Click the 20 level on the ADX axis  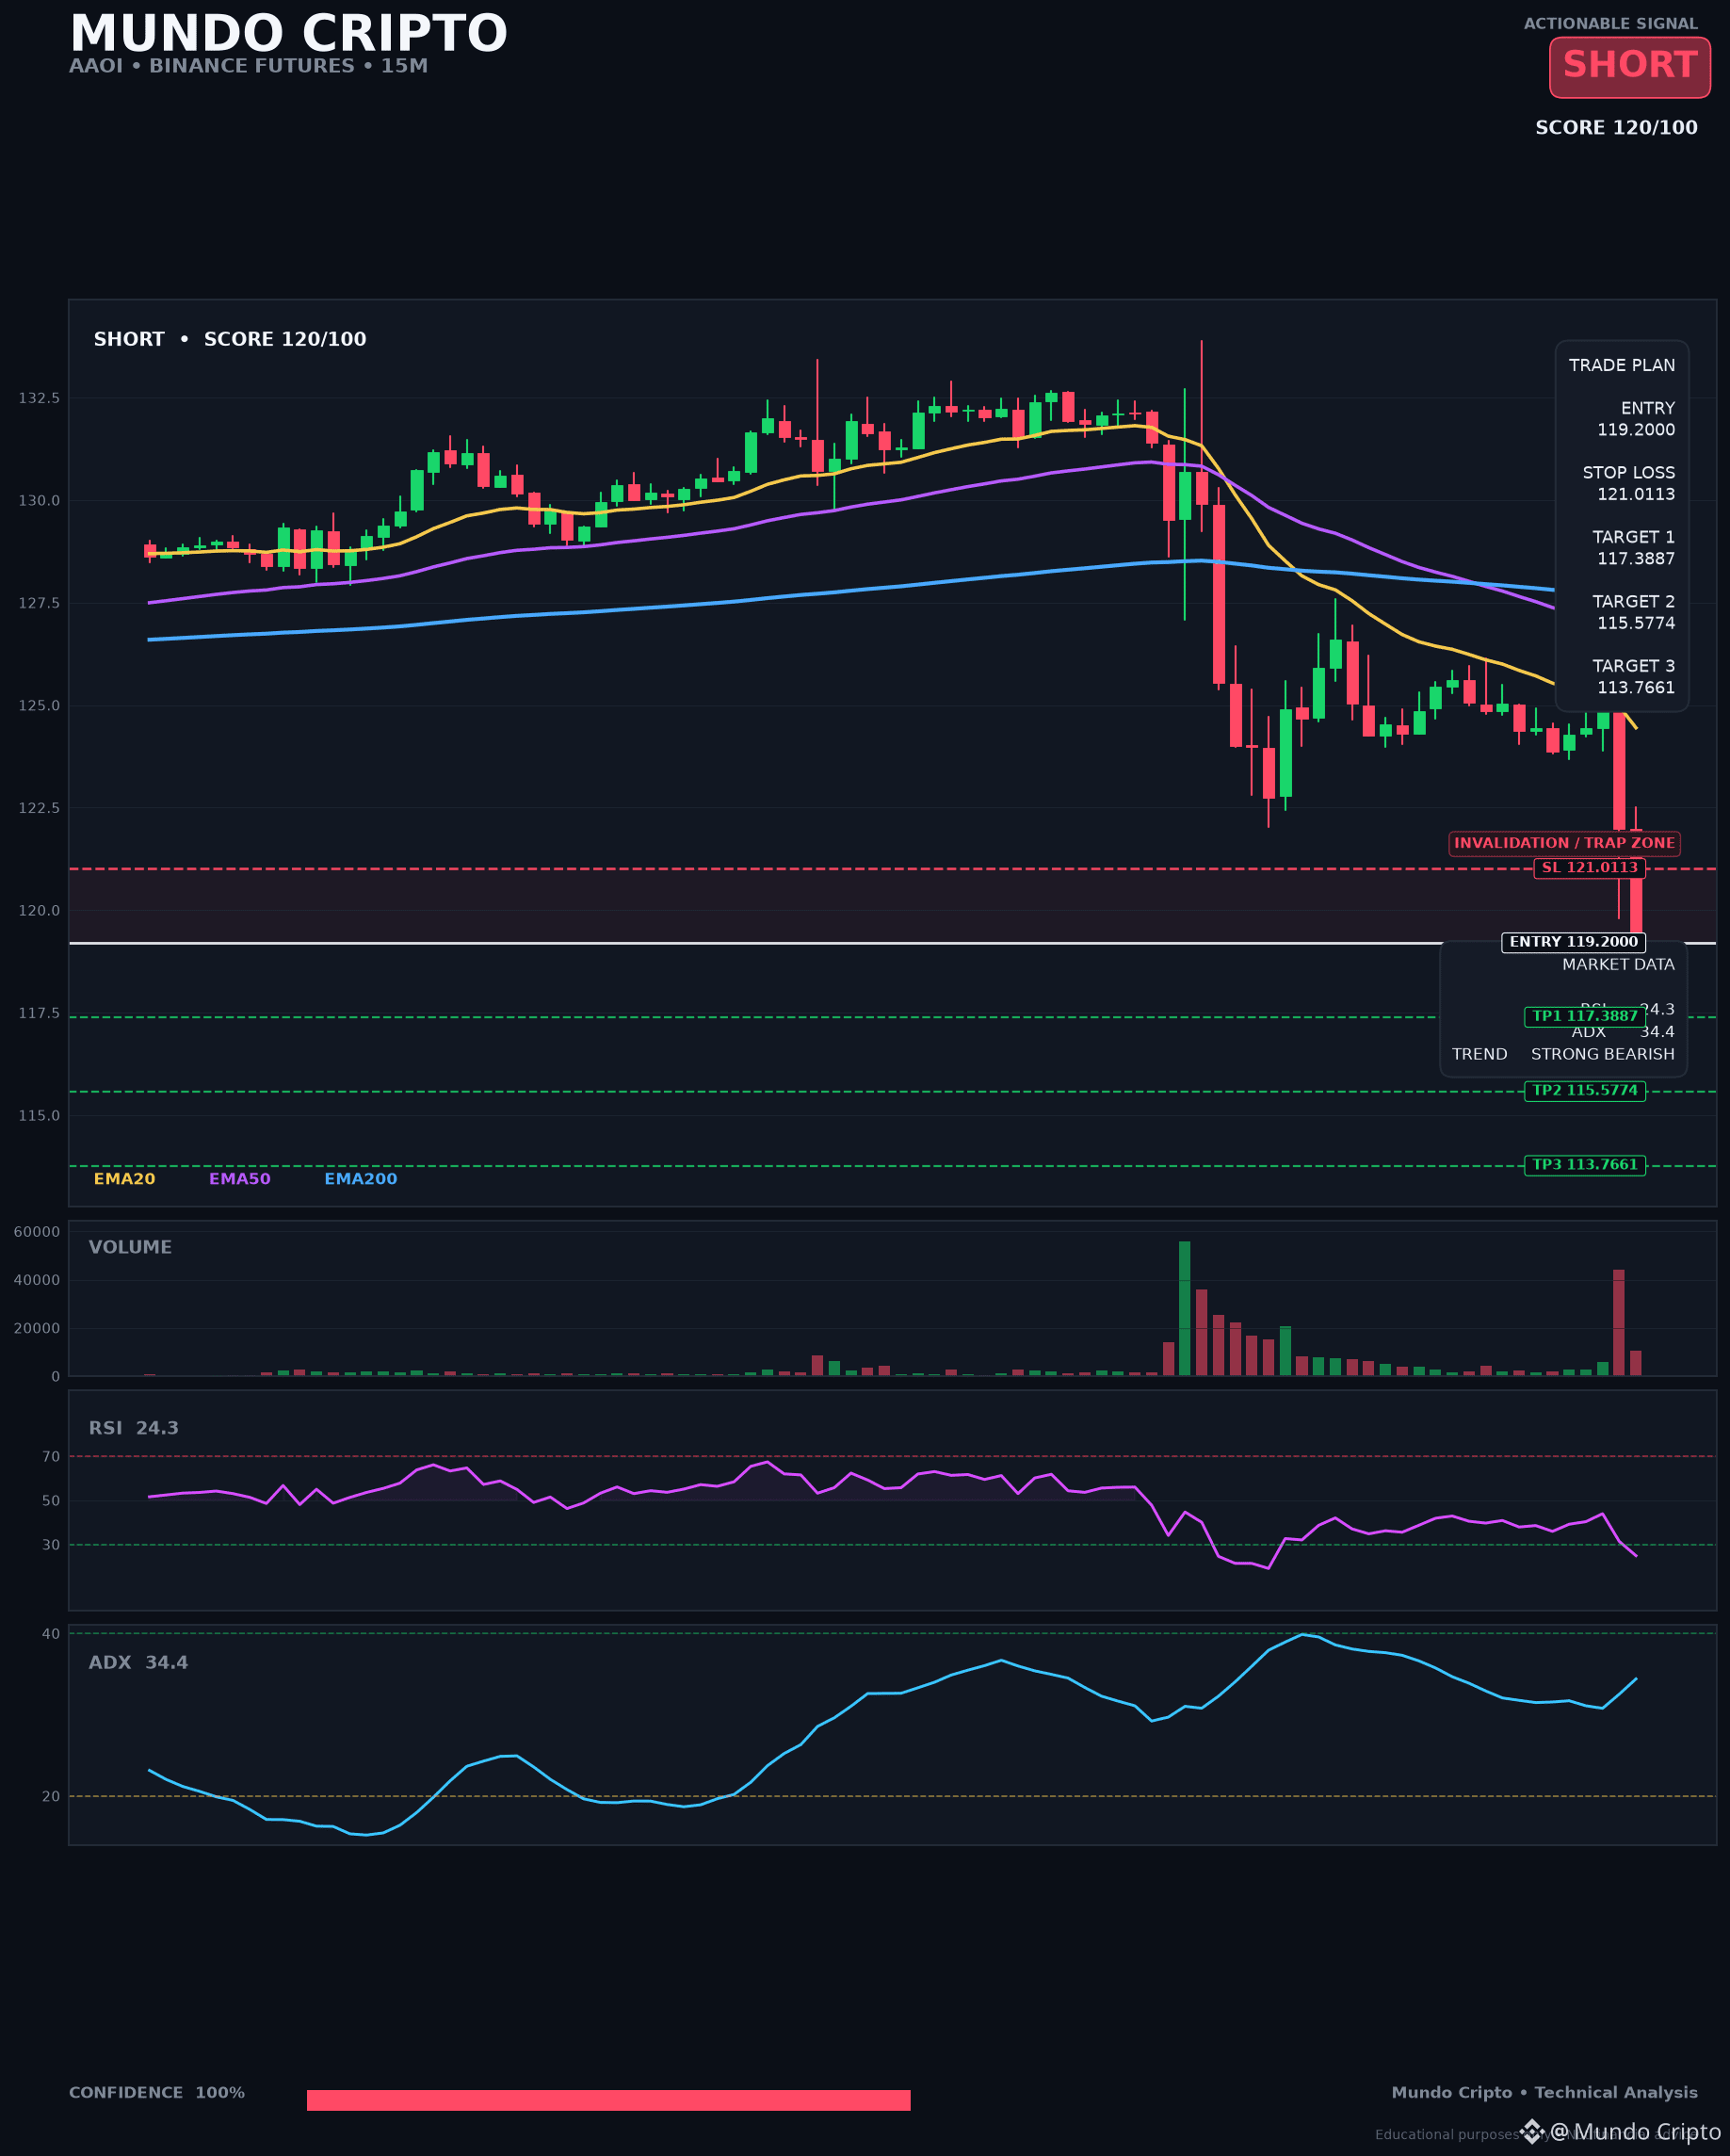(x=51, y=1797)
